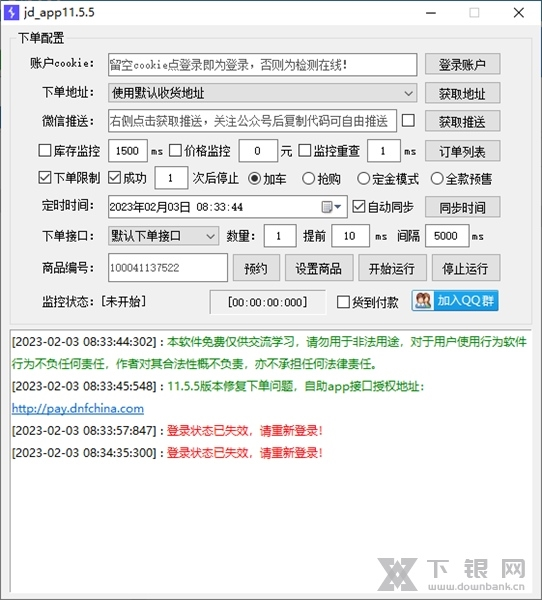Click the 间隔 5000 ms field
This screenshot has width=542, height=600.
[x=447, y=236]
